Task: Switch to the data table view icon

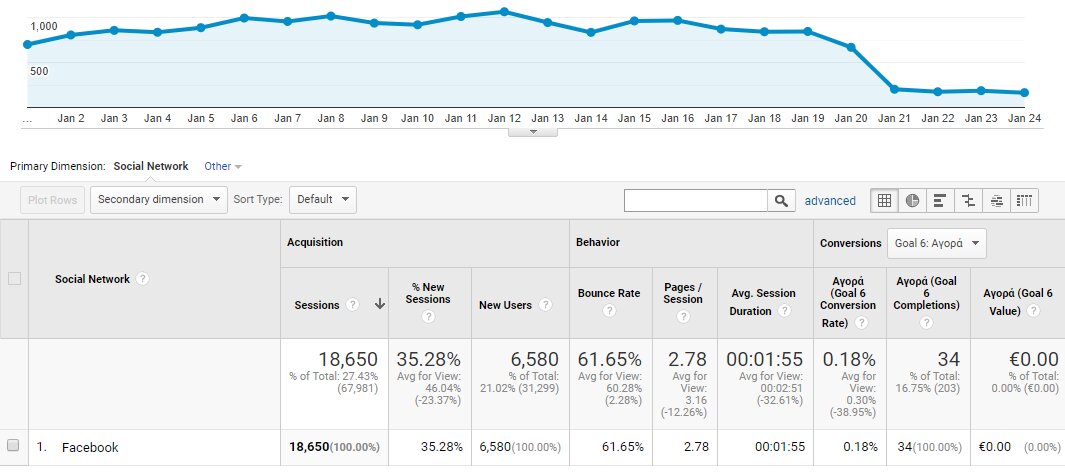Action: click(884, 200)
